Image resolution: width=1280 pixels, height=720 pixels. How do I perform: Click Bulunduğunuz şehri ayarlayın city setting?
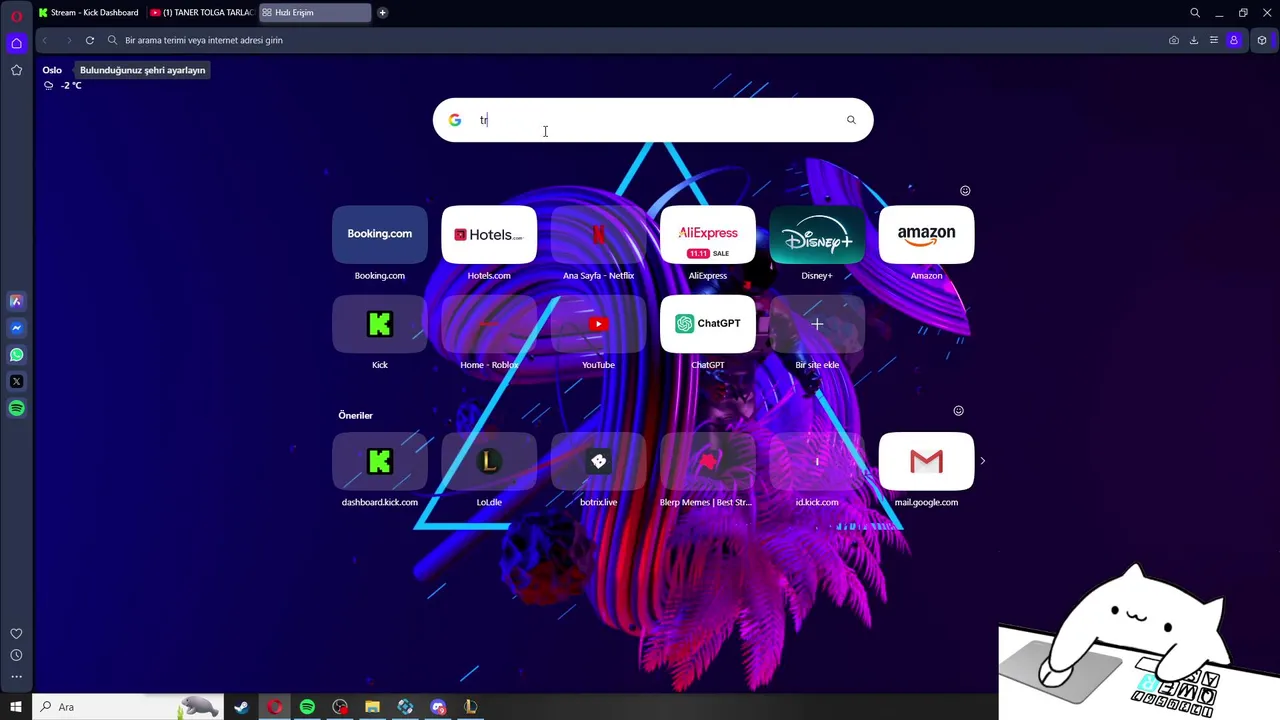(x=143, y=70)
